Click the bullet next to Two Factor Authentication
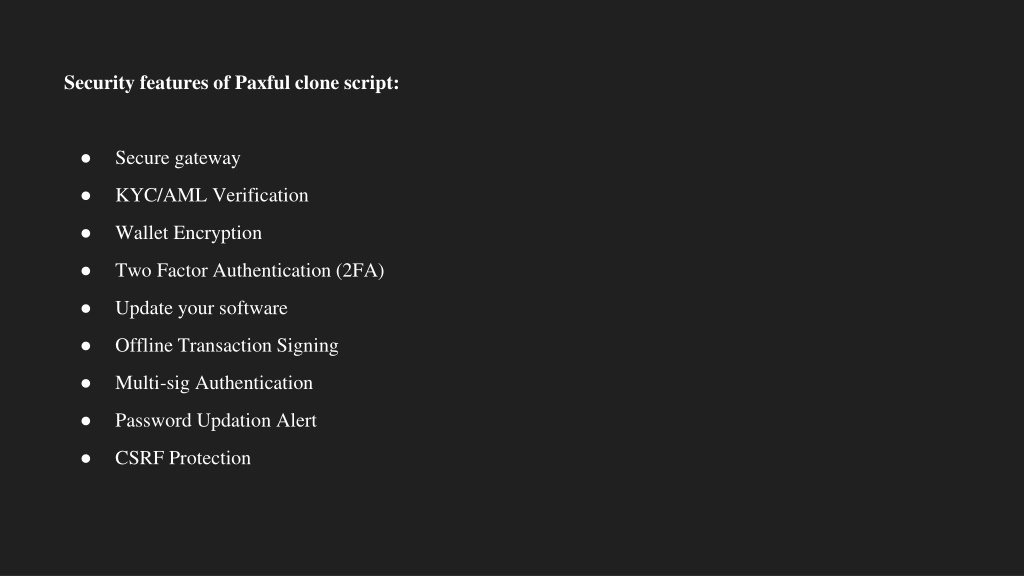 click(x=86, y=270)
